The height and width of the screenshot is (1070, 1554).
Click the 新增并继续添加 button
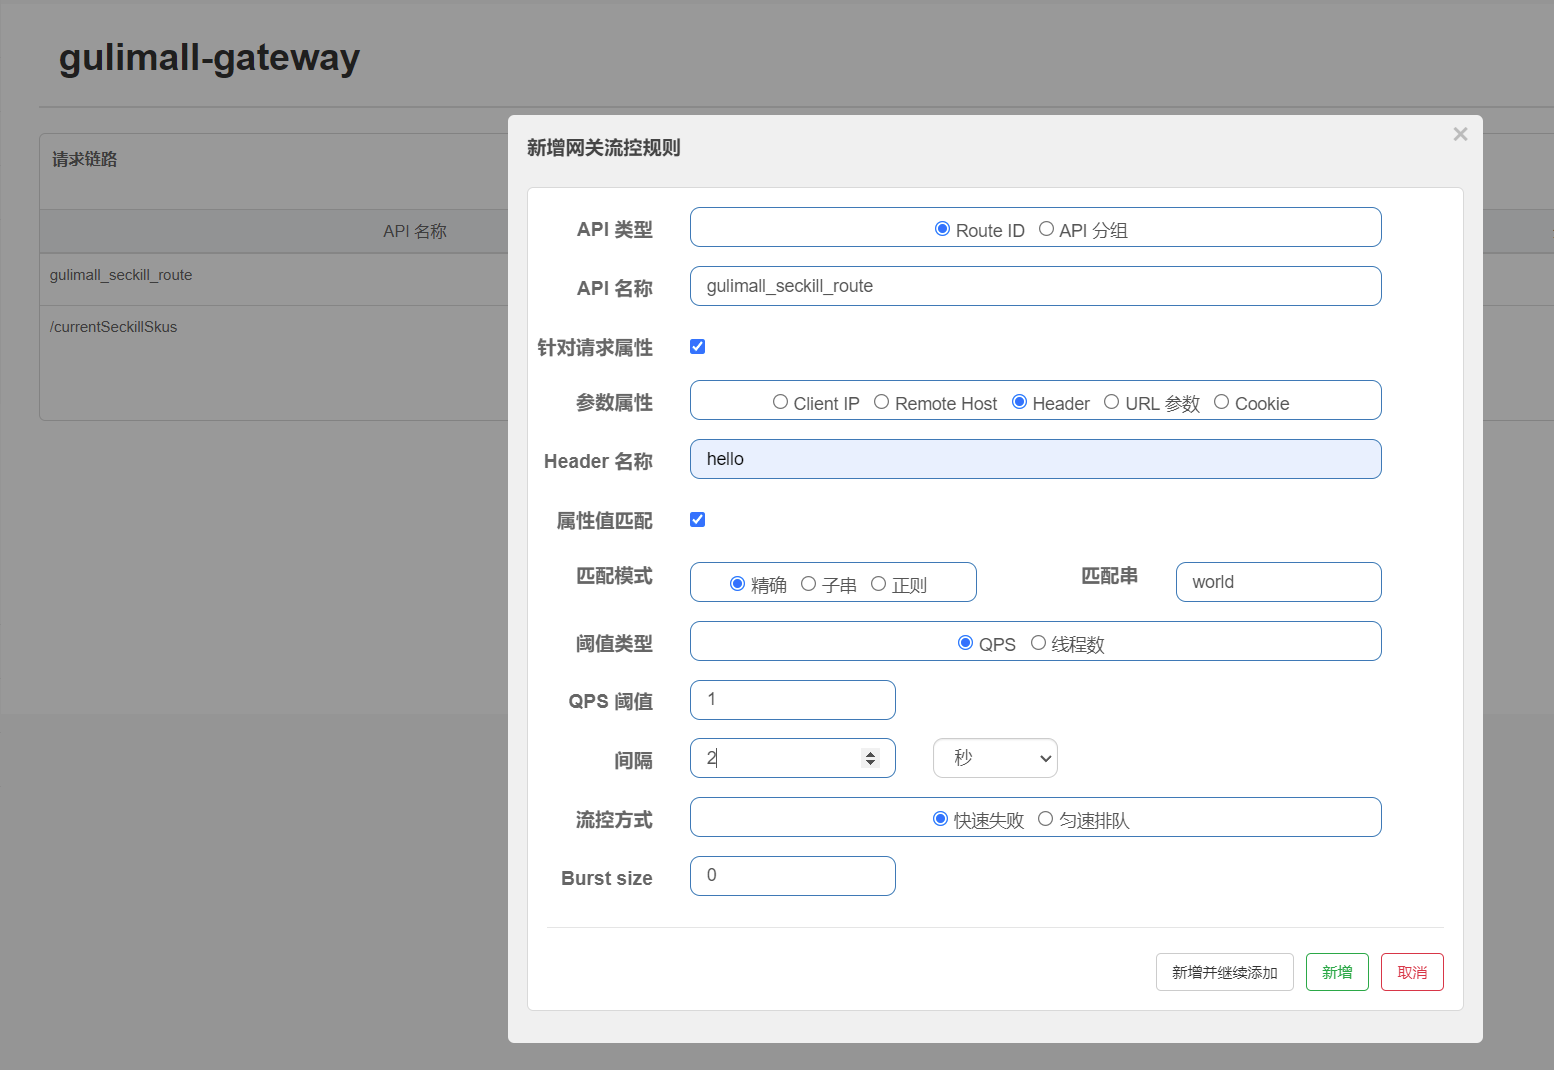click(x=1224, y=972)
